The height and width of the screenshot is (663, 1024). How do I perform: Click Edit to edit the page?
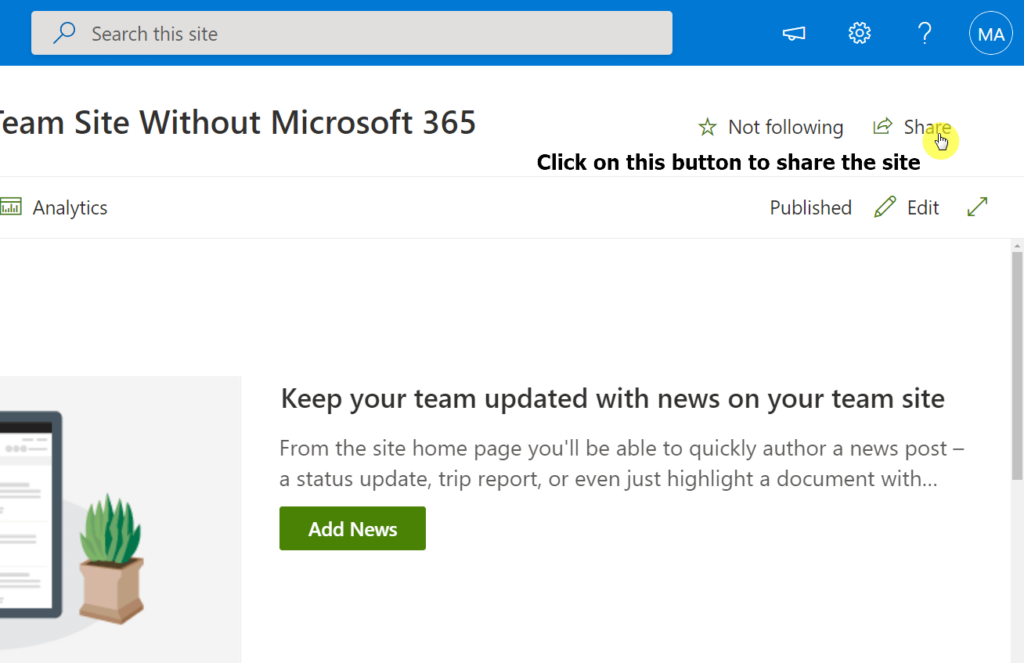pos(906,207)
